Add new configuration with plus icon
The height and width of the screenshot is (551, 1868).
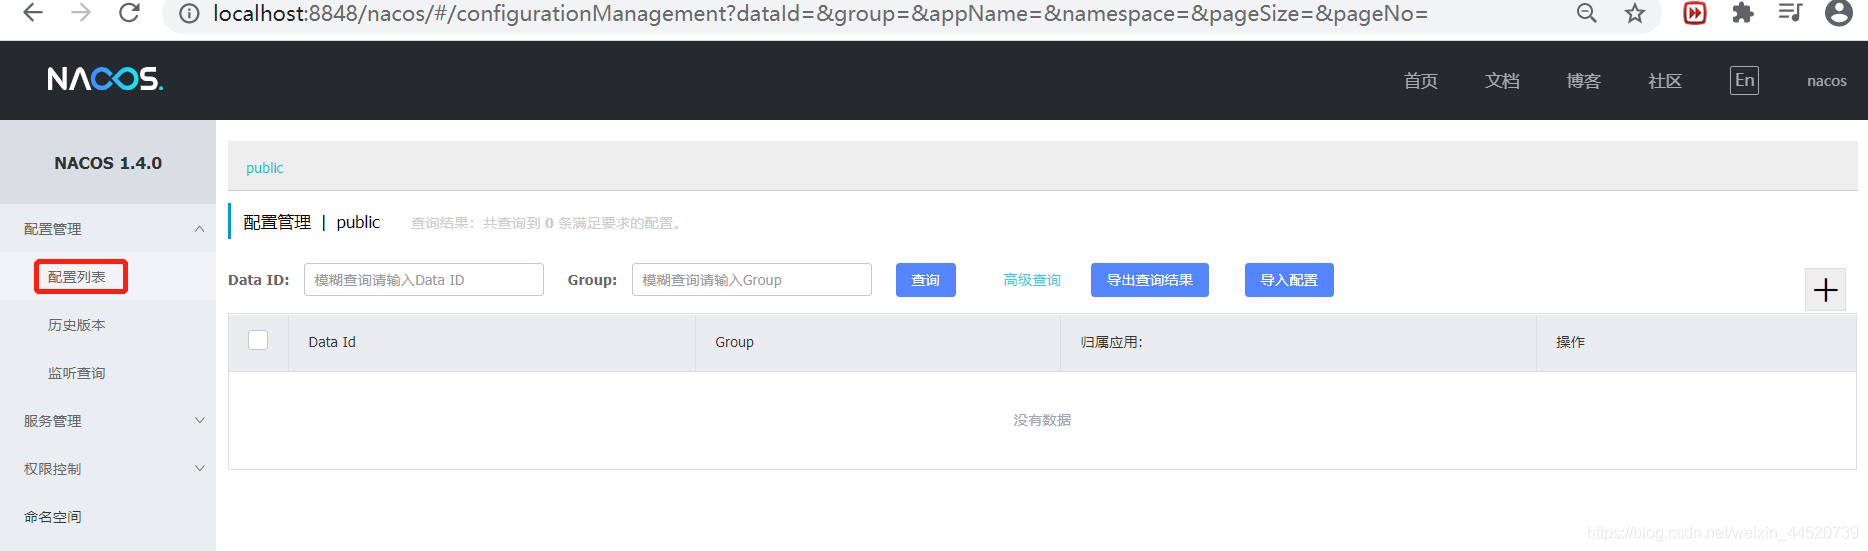pos(1825,290)
